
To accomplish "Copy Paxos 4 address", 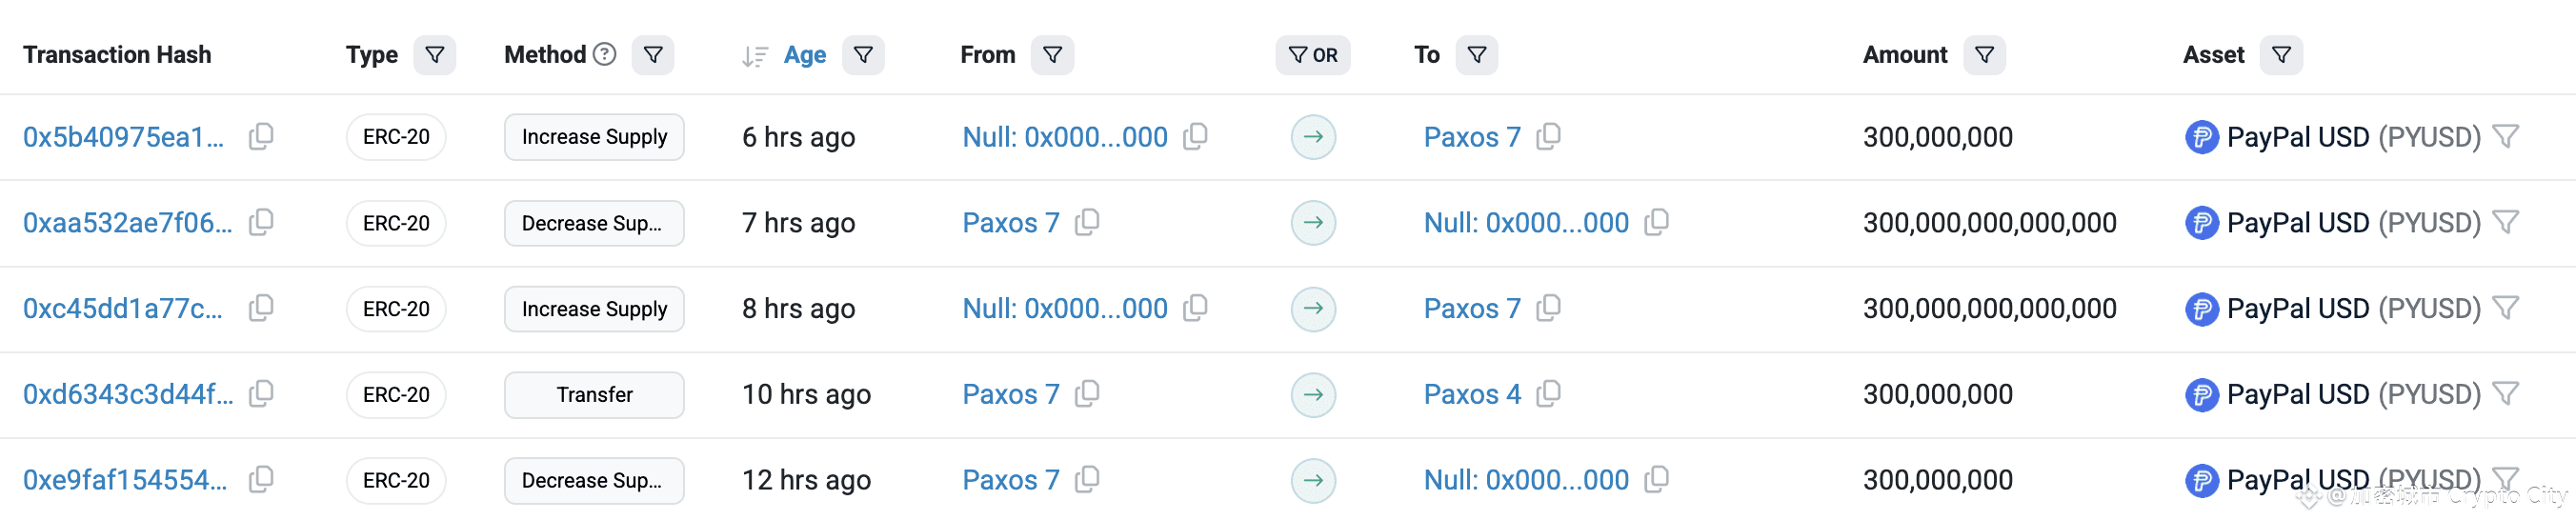I will (1548, 394).
